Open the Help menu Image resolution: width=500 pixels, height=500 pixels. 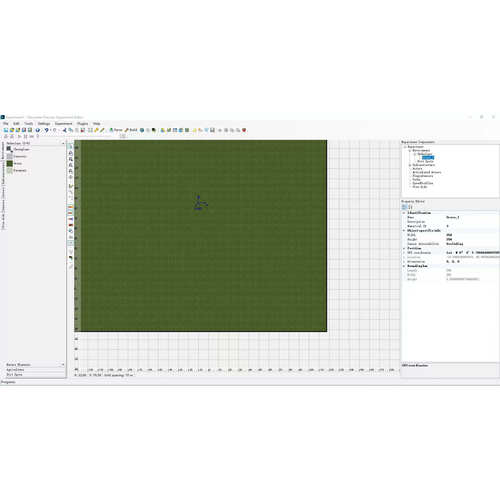(97, 124)
